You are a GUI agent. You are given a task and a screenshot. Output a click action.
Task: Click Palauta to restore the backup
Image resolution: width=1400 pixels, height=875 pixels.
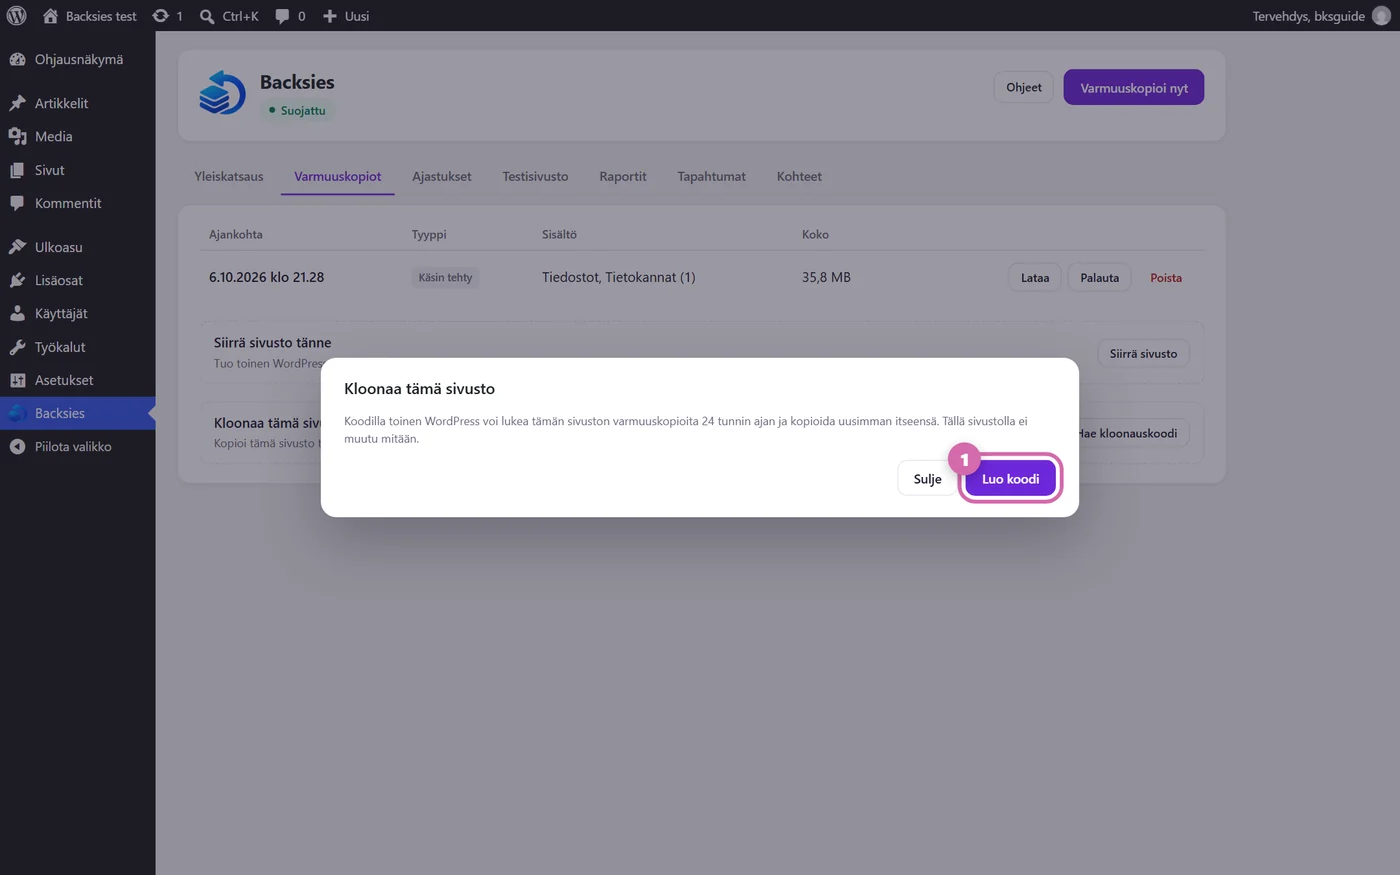click(x=1100, y=278)
